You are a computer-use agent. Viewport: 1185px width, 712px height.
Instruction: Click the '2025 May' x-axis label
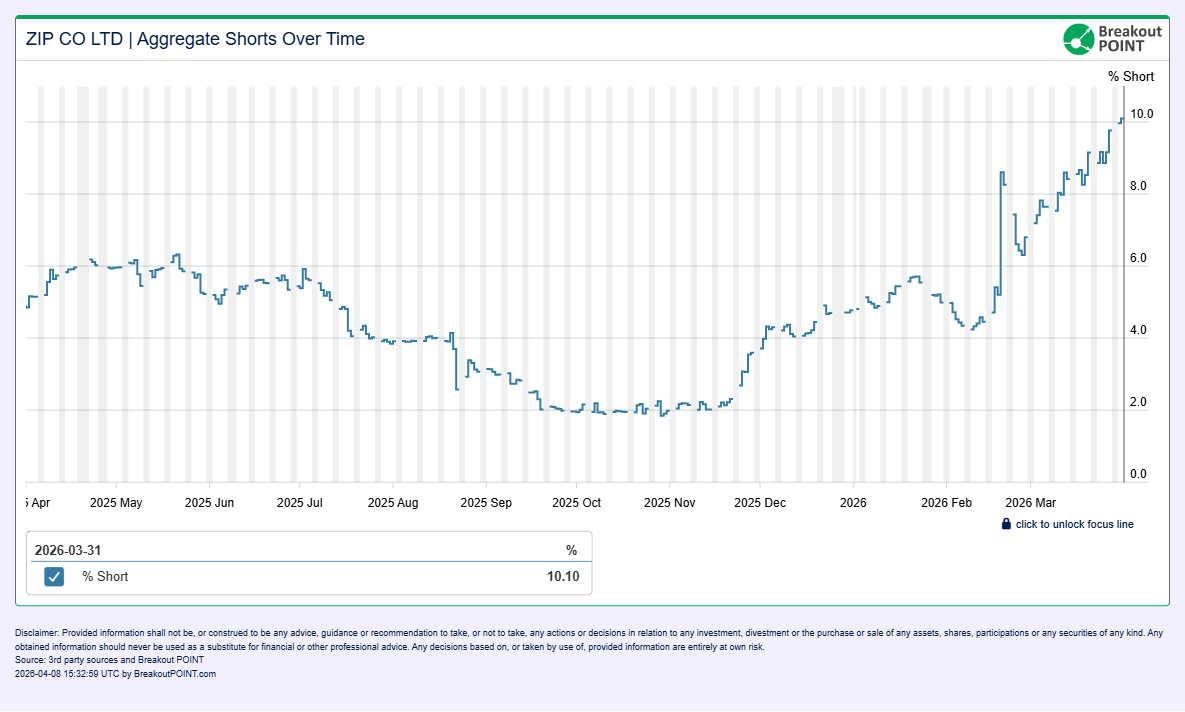(x=116, y=503)
